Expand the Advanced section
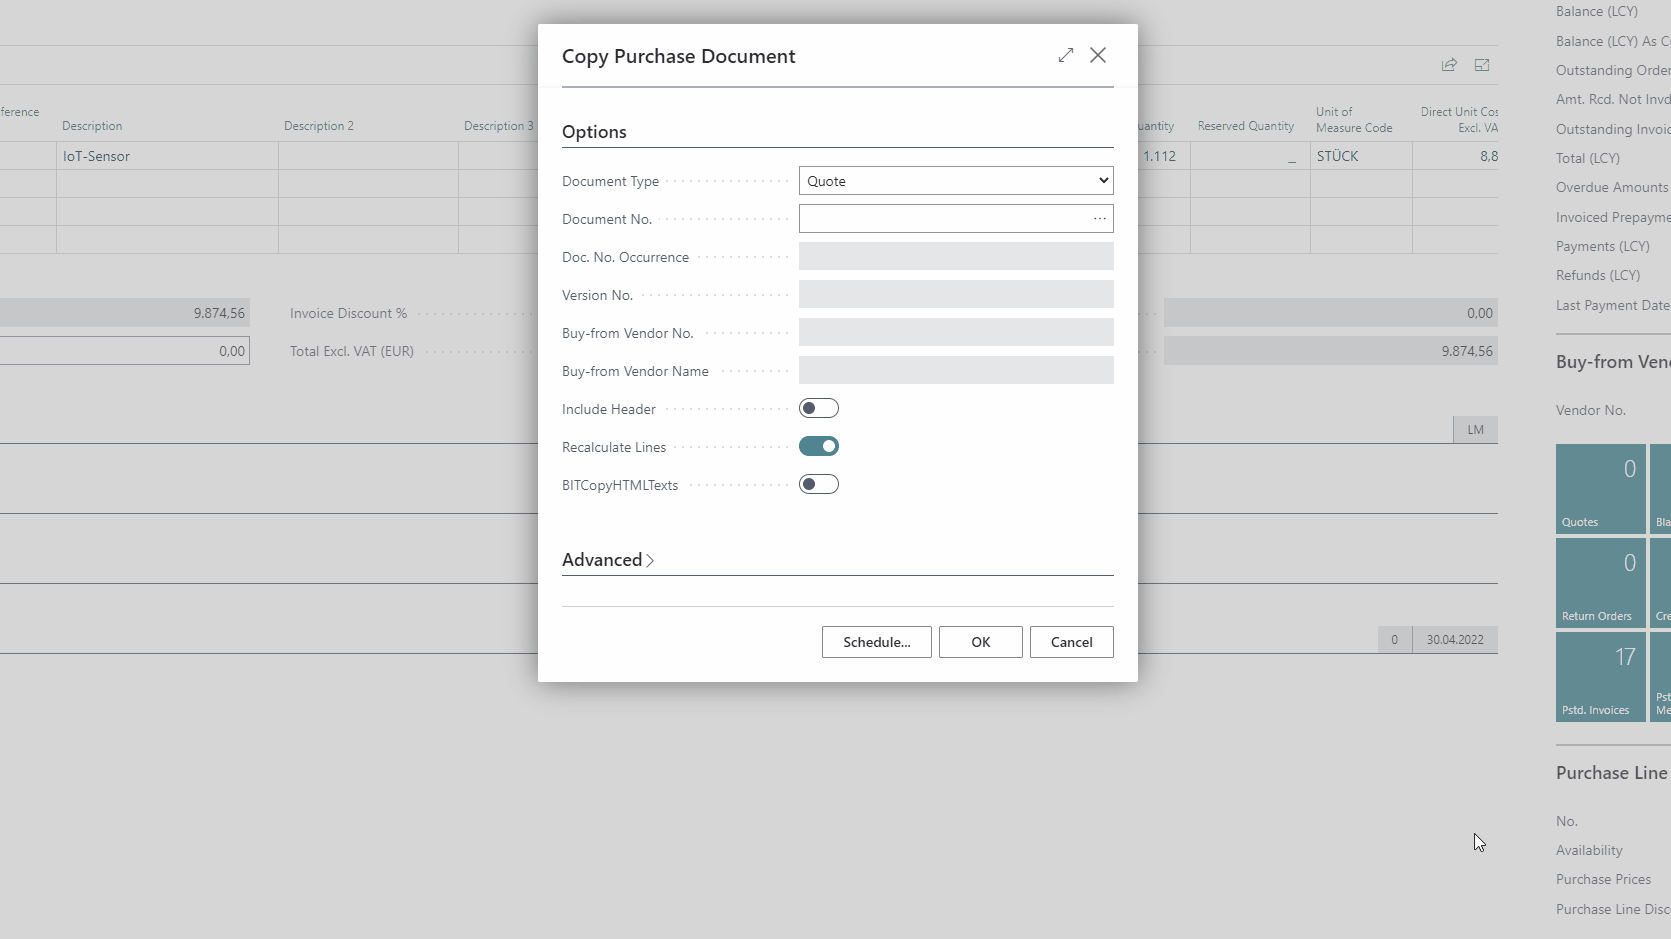The height and width of the screenshot is (939, 1671). pyautogui.click(x=608, y=560)
